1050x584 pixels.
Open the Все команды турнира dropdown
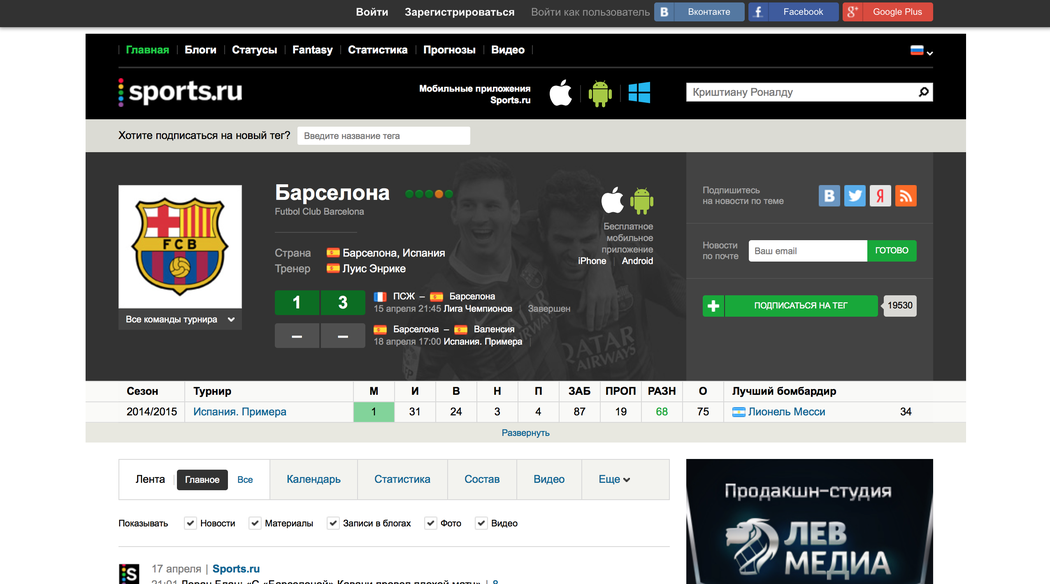(180, 320)
